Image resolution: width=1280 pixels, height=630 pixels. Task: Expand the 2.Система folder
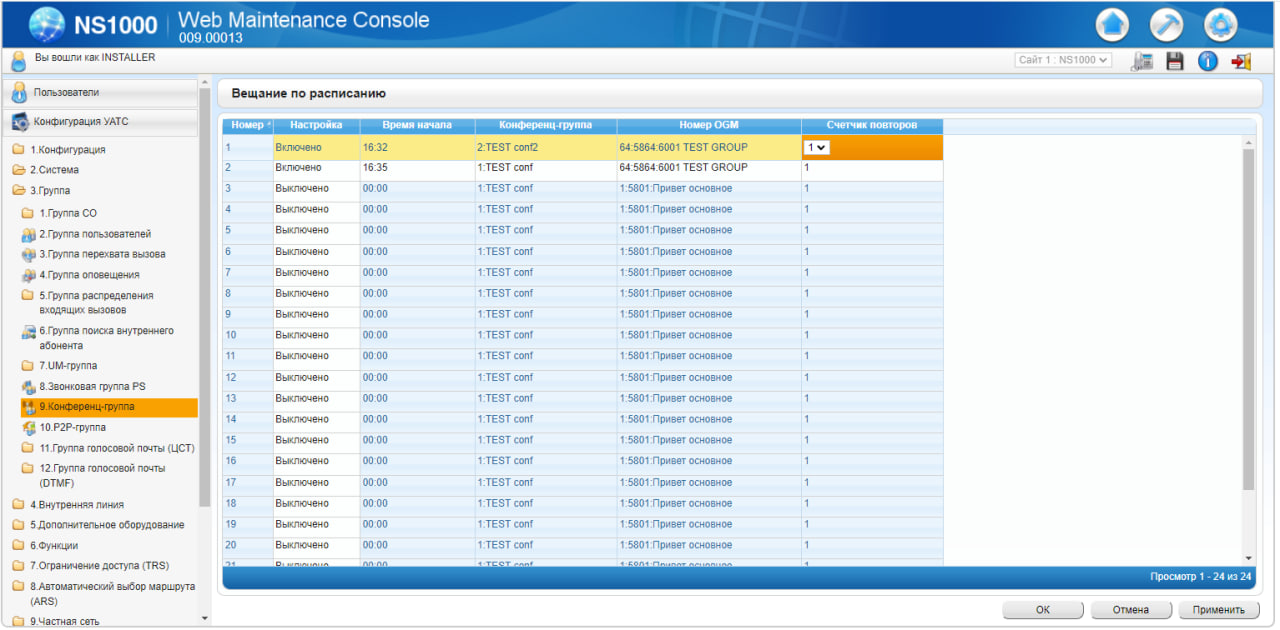click(x=18, y=170)
